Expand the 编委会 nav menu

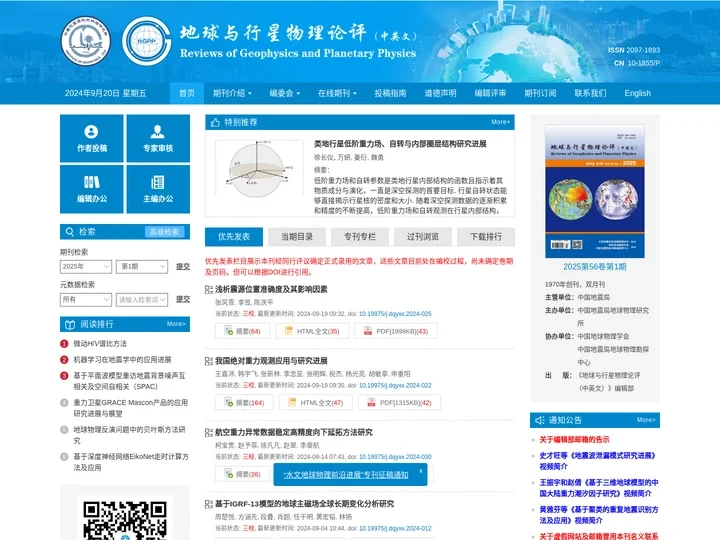coord(284,93)
